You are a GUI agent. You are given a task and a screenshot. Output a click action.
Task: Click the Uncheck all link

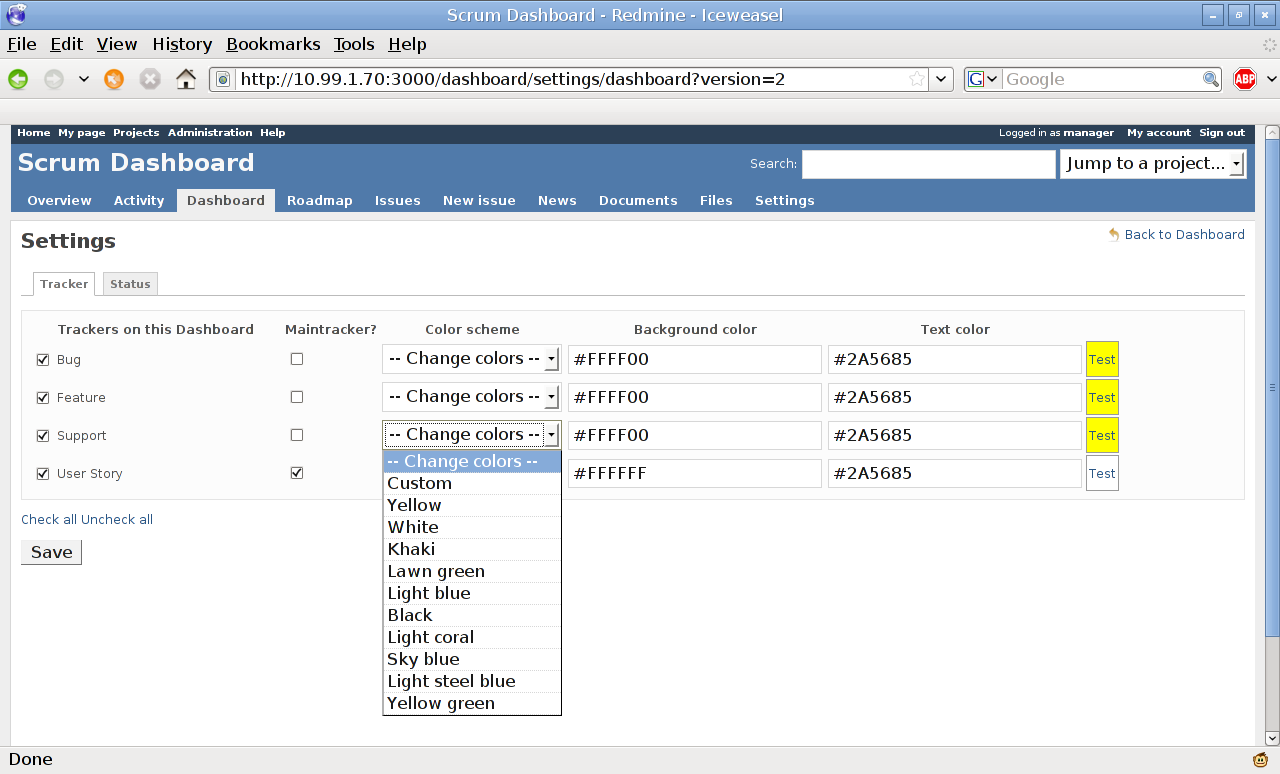[117, 520]
